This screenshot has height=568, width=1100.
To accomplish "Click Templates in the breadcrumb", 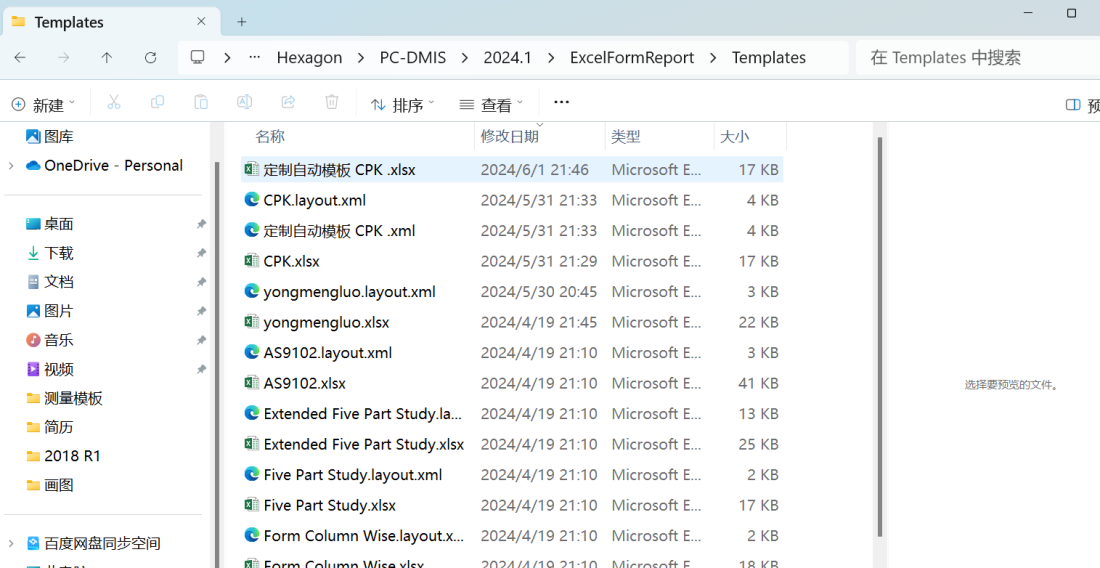I will click(x=769, y=58).
